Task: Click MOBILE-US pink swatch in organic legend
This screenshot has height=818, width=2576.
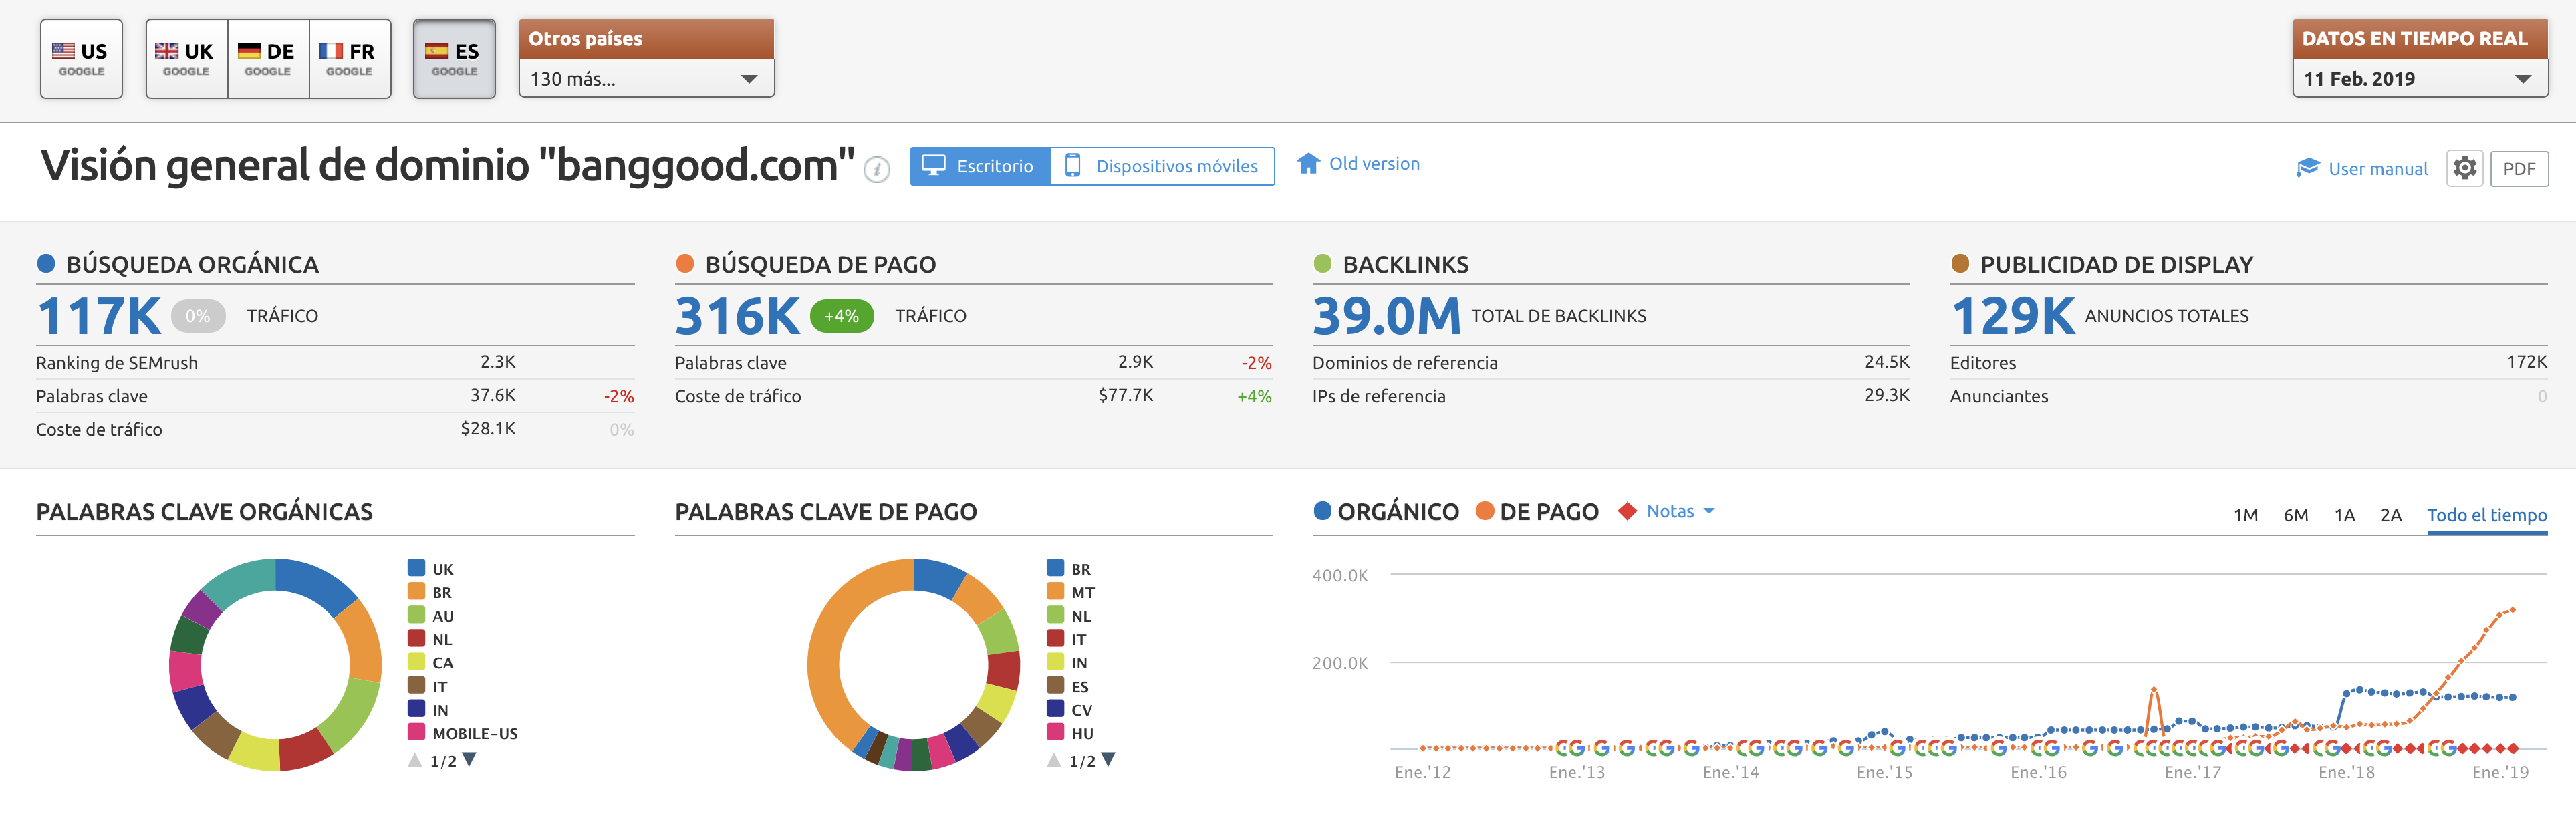Action: coord(416,732)
